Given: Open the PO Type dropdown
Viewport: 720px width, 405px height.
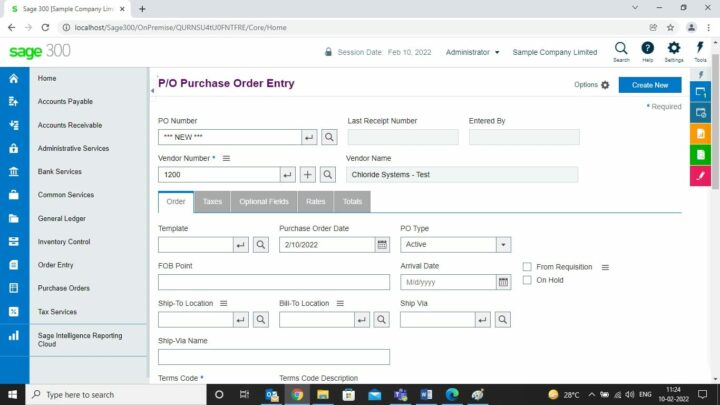Looking at the screenshot, I should [x=503, y=245].
